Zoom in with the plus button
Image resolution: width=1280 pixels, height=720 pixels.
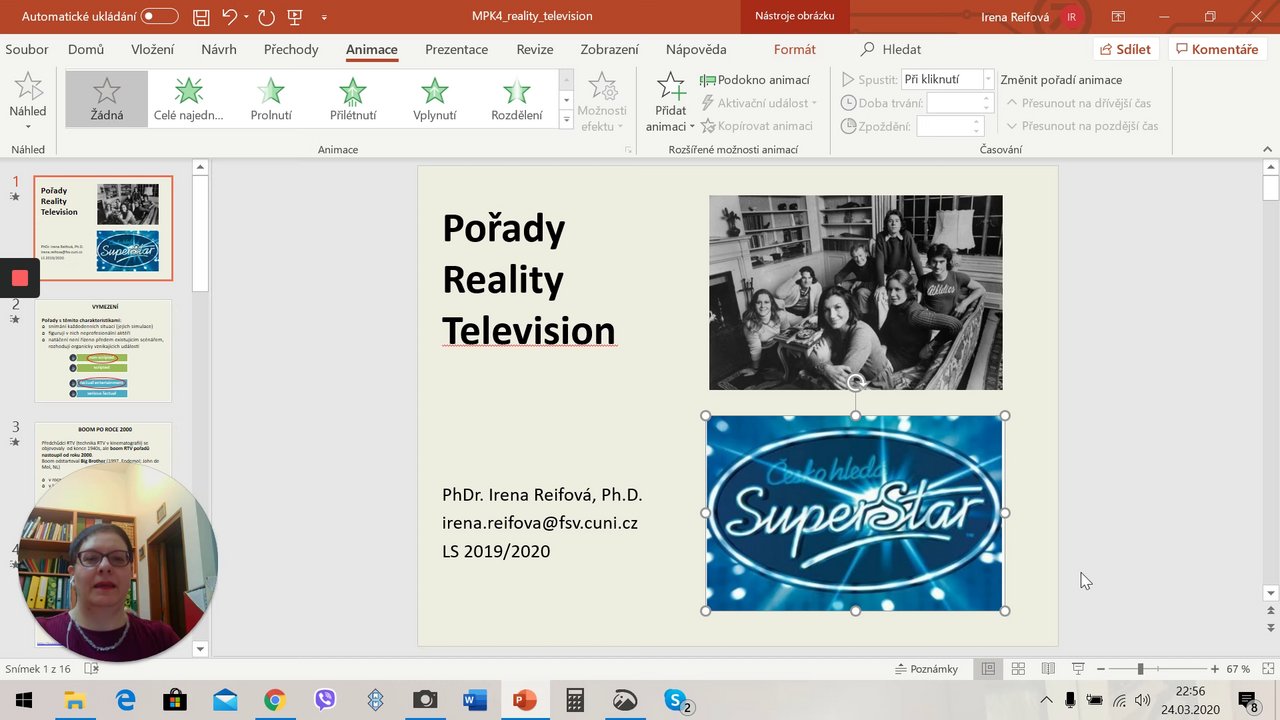coord(1215,669)
